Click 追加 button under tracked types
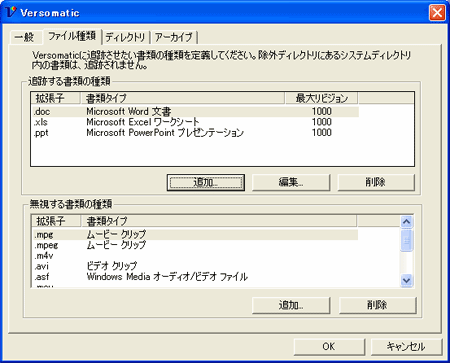Viewport: 450px width, 363px height. click(x=206, y=182)
